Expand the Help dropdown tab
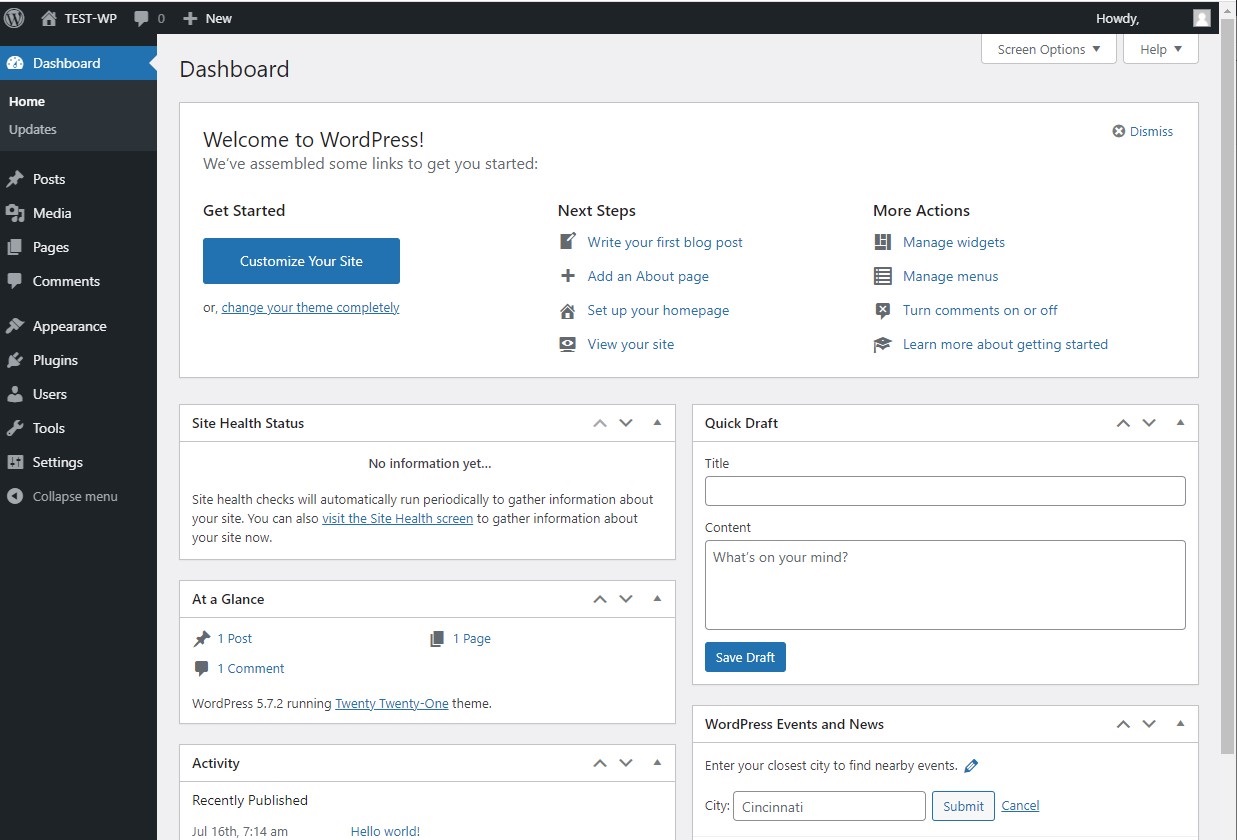 coord(1160,49)
